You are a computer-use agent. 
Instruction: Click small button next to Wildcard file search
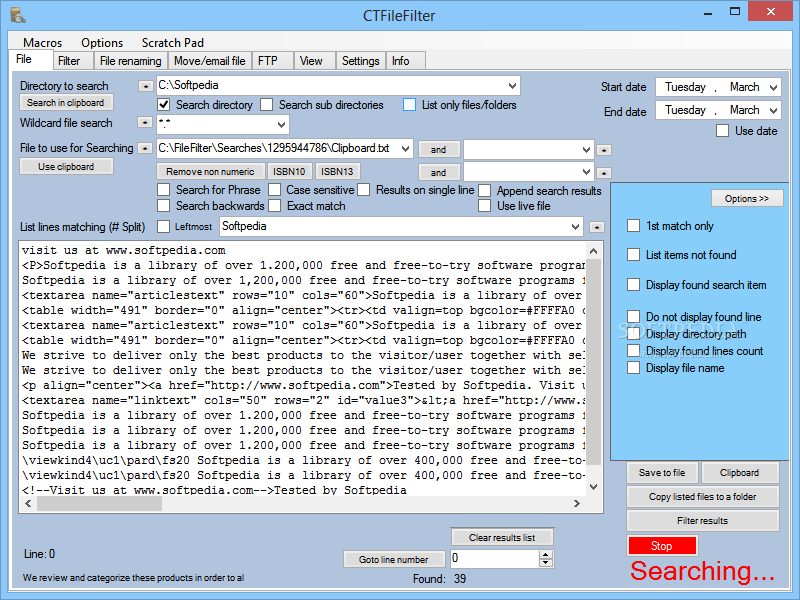pos(145,122)
